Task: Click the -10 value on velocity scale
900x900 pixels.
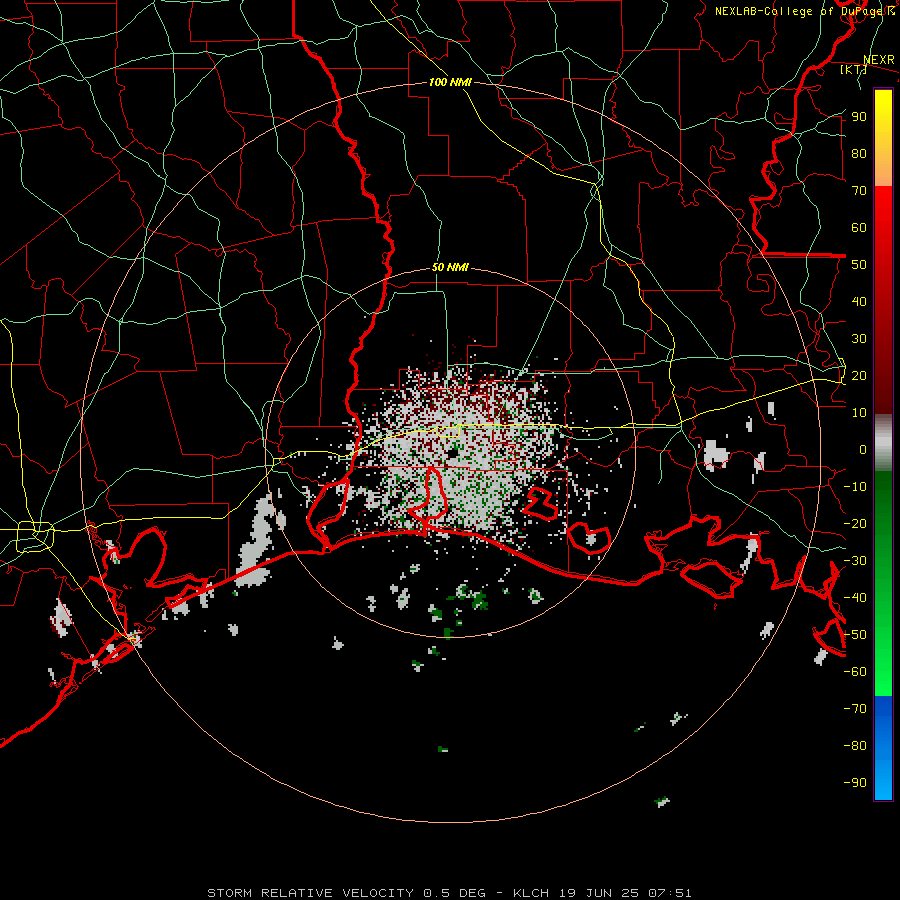Action: tap(855, 487)
